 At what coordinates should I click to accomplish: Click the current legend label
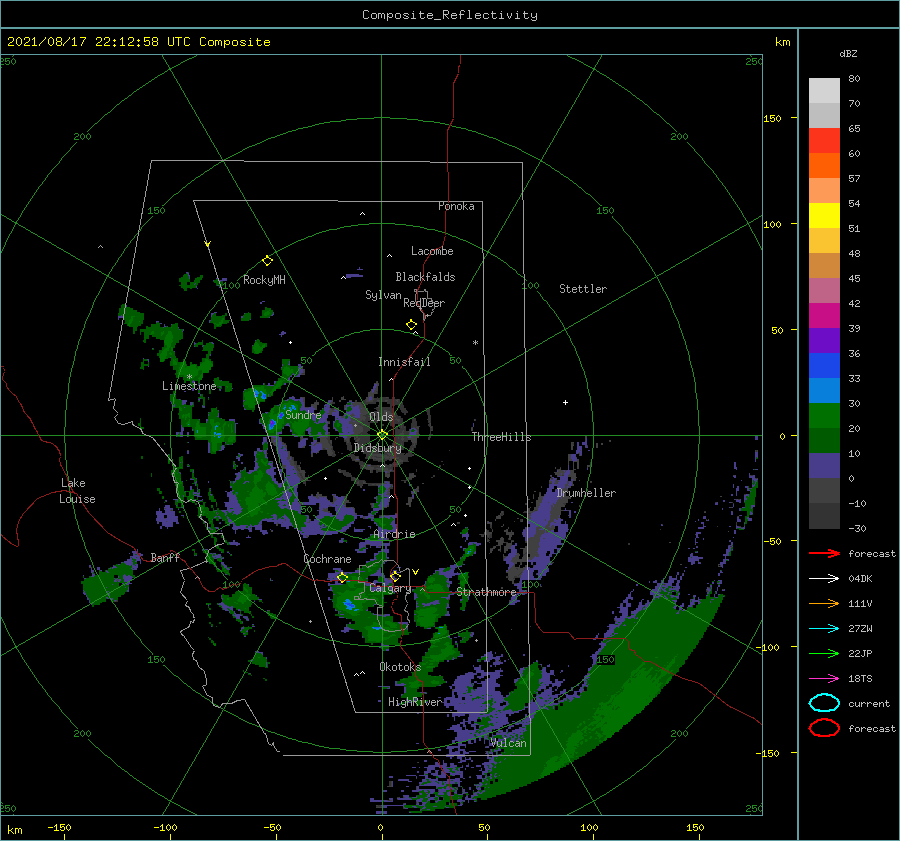(869, 703)
